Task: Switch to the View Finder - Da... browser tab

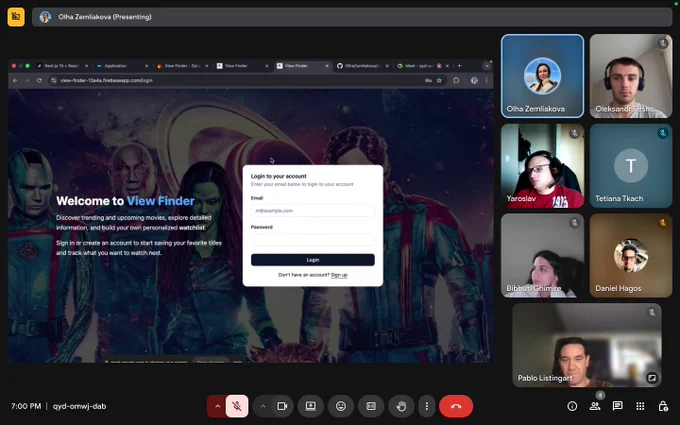Action: coord(182,66)
